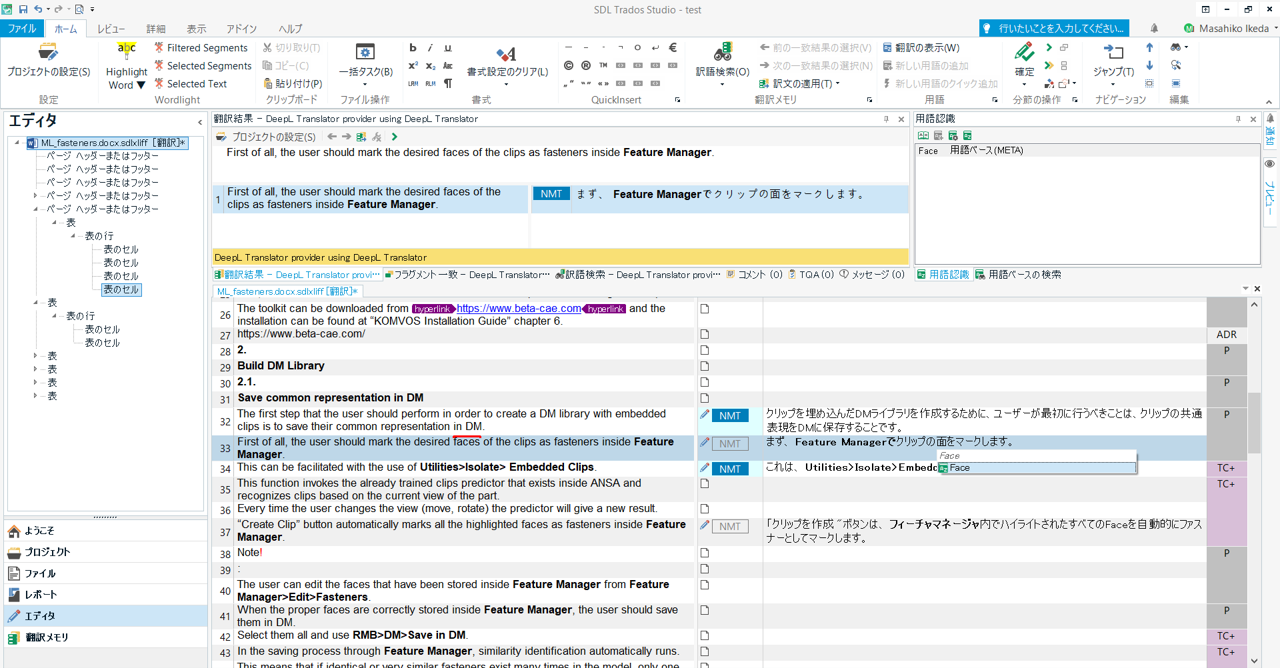The image size is (1280, 668).
Task: Switch to the コメント (0) tab
Action: [755, 274]
